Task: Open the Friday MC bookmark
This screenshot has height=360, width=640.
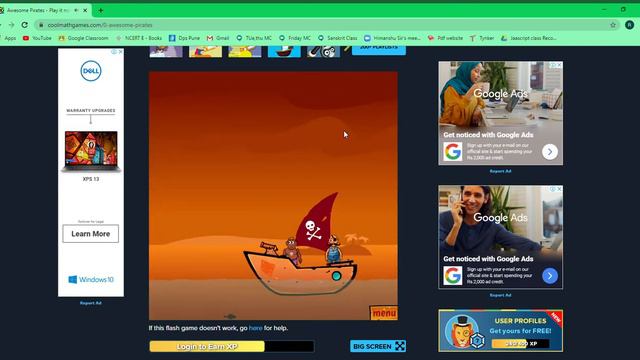Action: 295,38
